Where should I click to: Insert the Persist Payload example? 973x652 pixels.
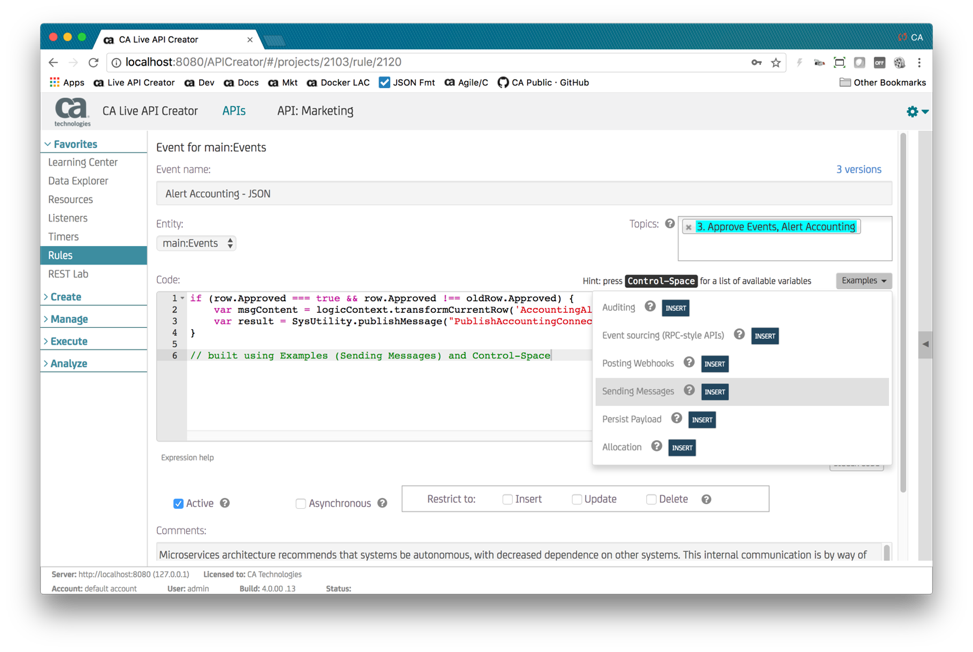[702, 419]
